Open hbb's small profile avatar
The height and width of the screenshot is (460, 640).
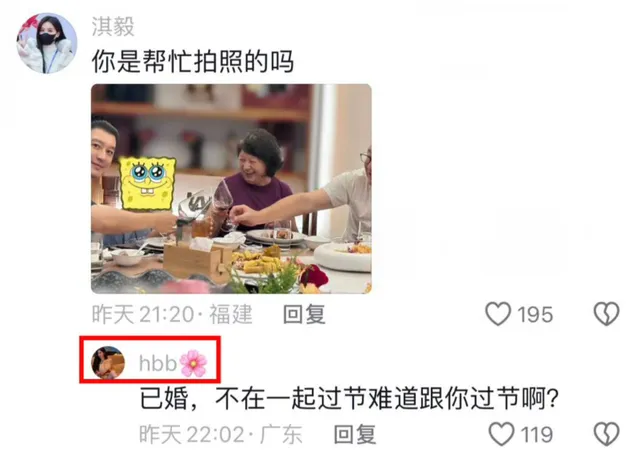[x=108, y=362]
